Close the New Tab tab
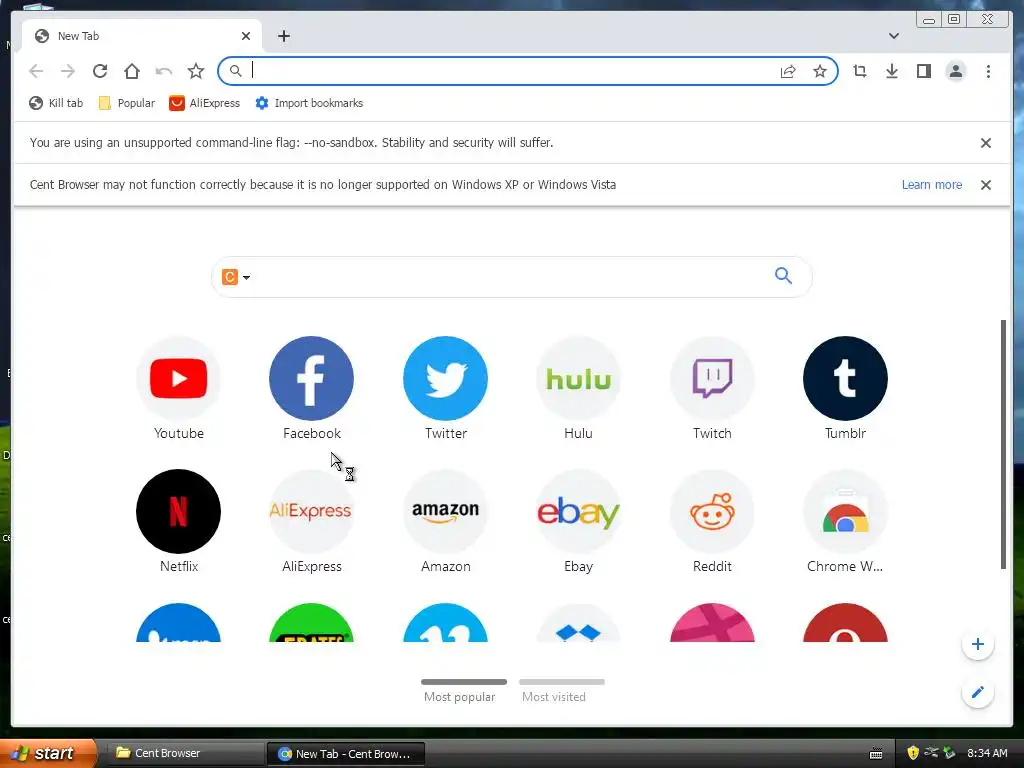The image size is (1024, 768). pyautogui.click(x=246, y=36)
